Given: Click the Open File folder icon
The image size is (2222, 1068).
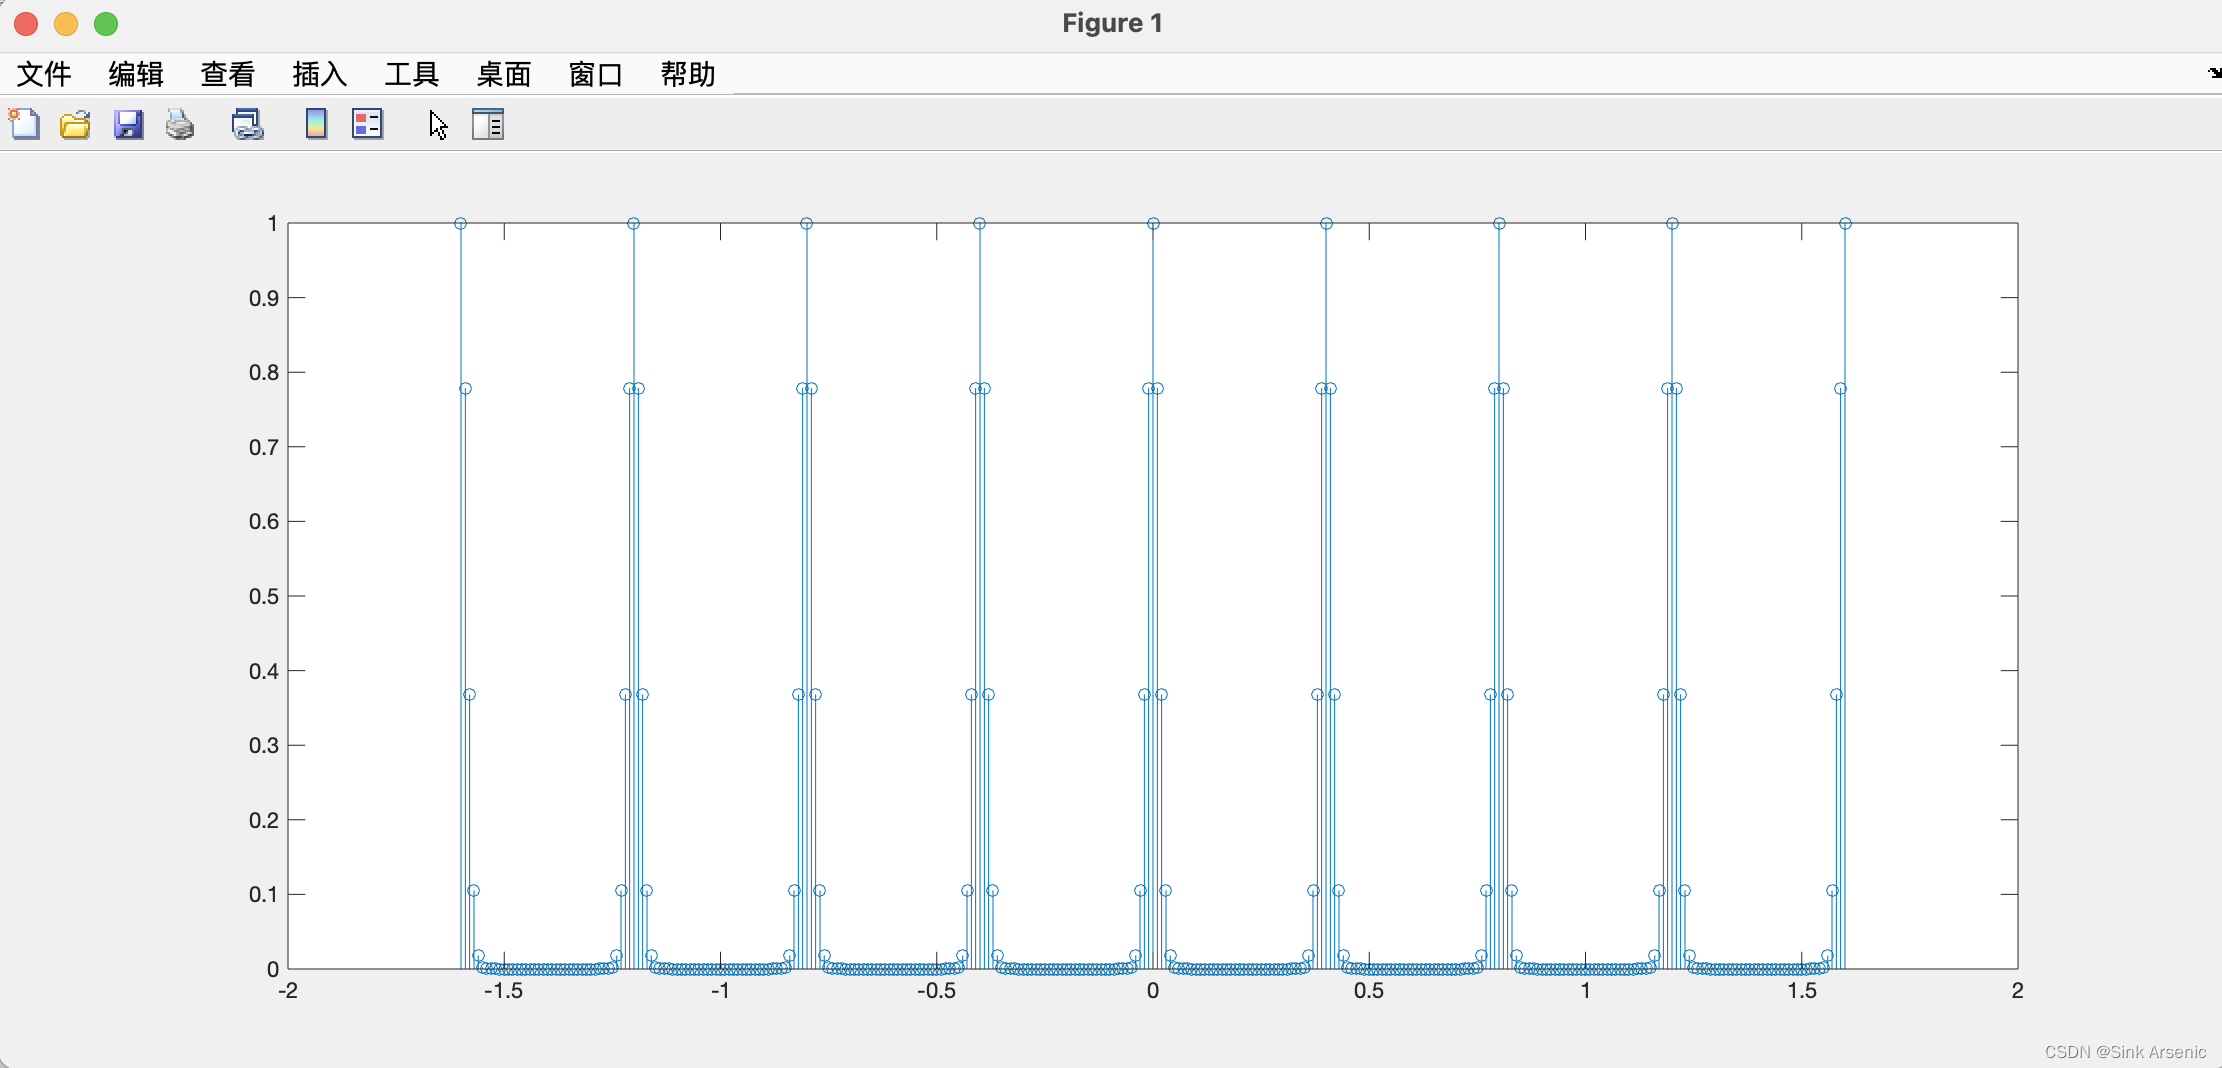Looking at the screenshot, I should tap(75, 124).
